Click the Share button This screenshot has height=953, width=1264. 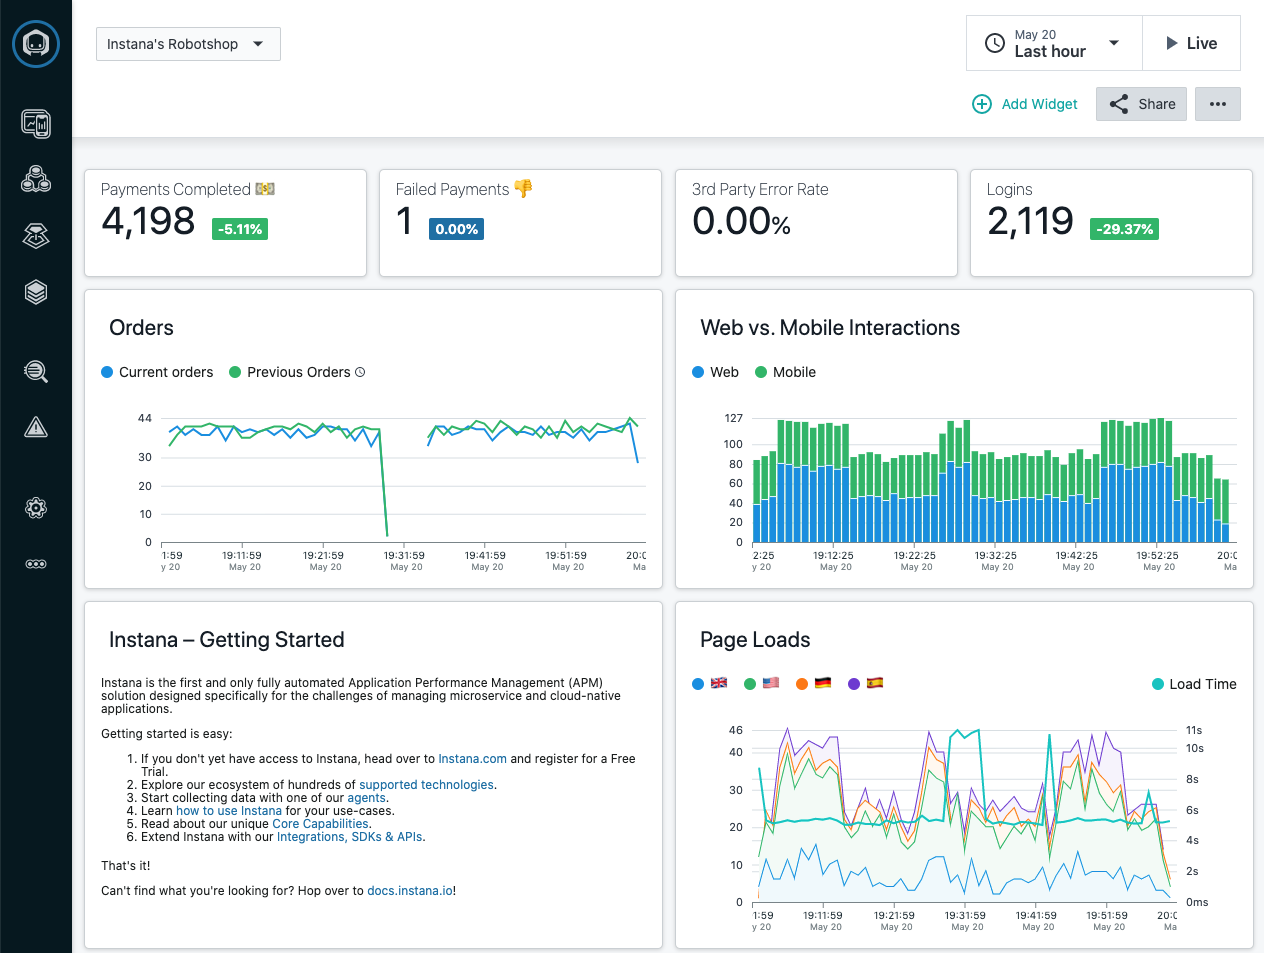1141,104
